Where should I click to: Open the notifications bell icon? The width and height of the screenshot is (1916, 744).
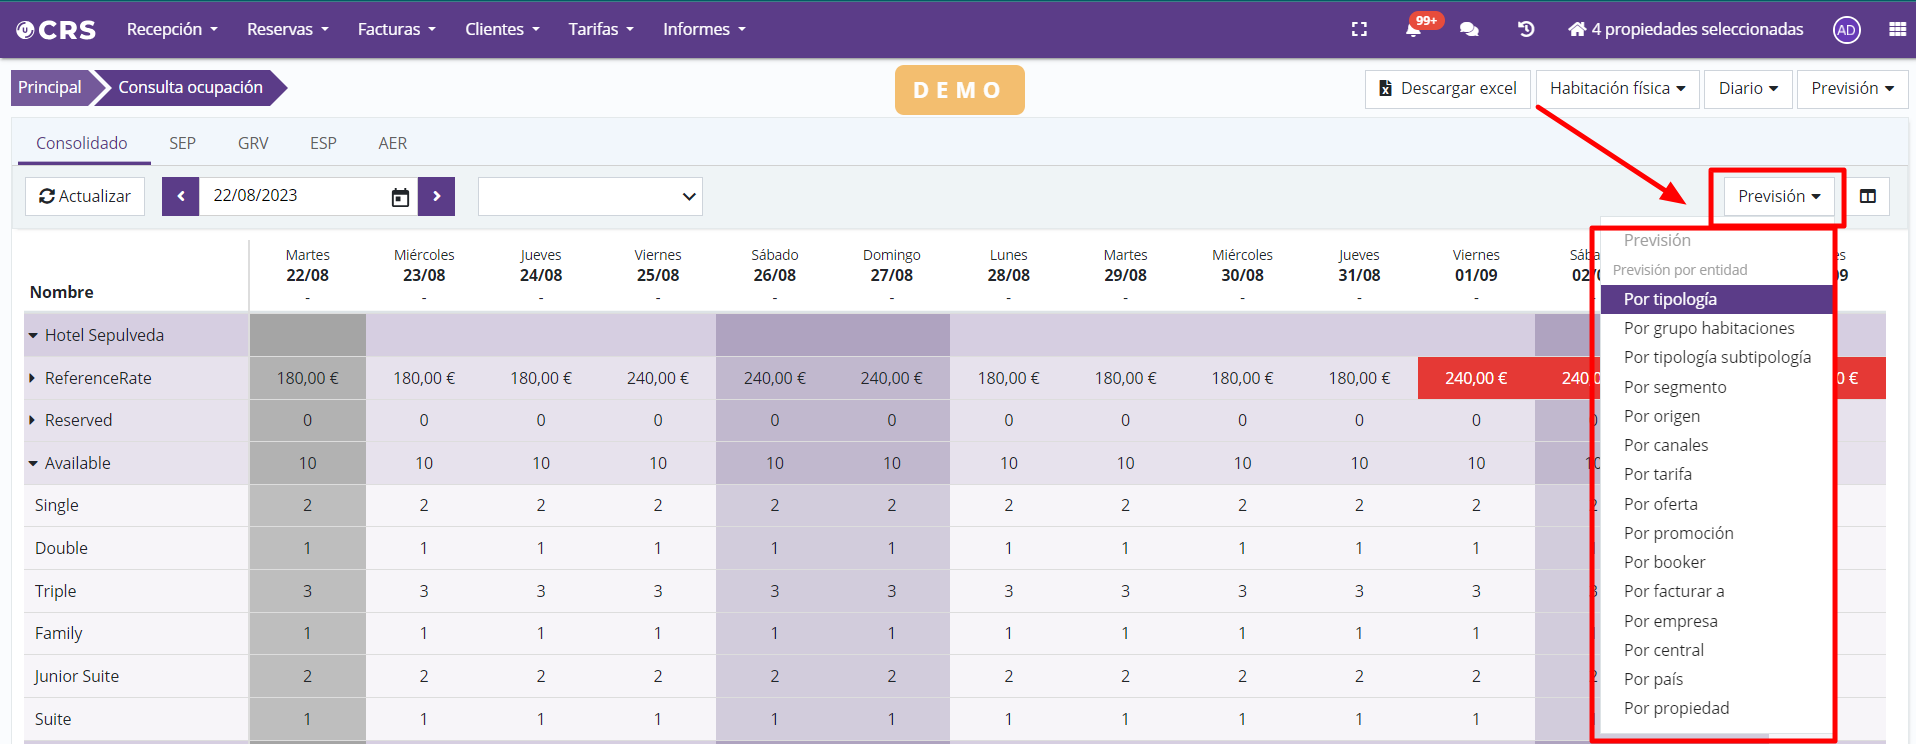click(x=1413, y=29)
